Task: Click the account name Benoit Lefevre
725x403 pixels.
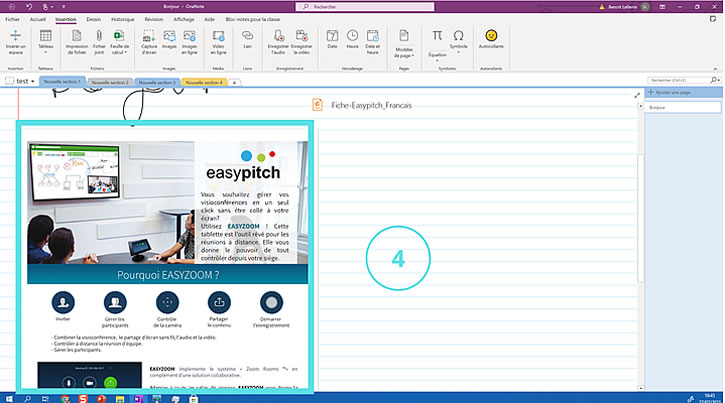Action: tap(622, 7)
